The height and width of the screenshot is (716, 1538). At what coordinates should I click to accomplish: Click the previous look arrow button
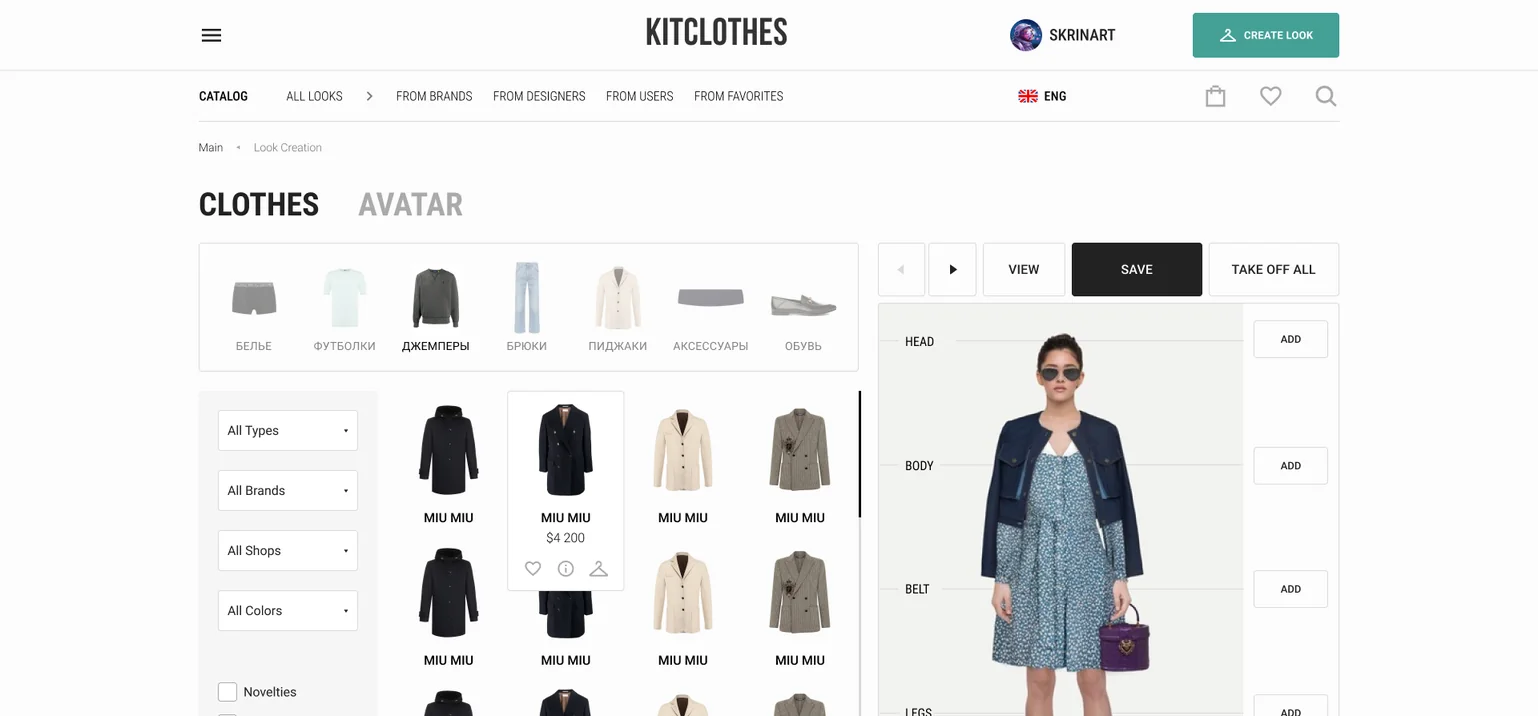901,269
